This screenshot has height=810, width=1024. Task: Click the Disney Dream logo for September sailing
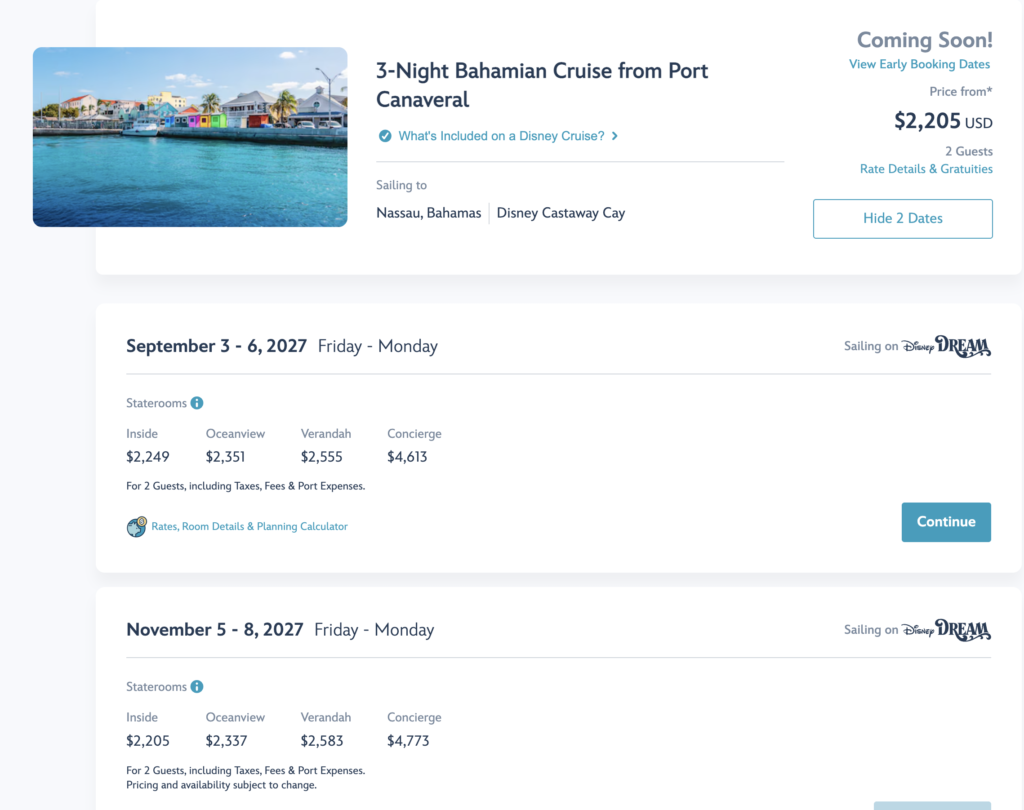(946, 346)
